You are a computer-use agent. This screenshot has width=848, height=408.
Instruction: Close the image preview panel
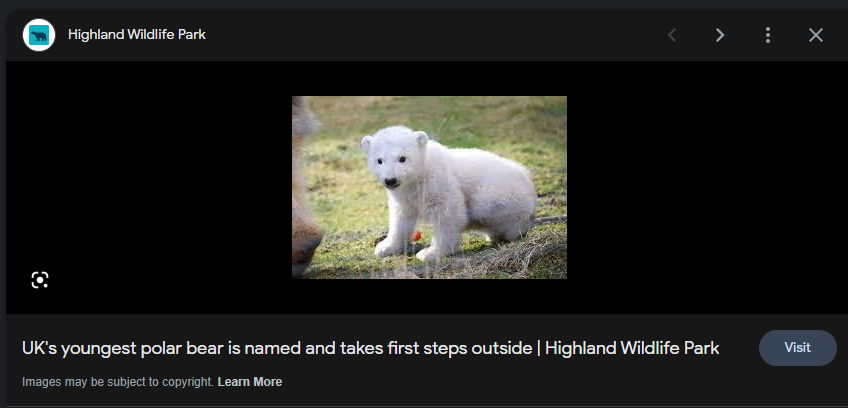click(x=816, y=35)
